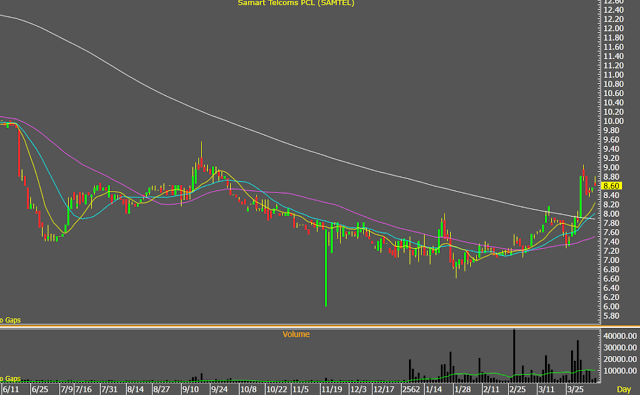Click the 6.00 price axis value
The width and height of the screenshot is (640, 395).
tap(612, 306)
